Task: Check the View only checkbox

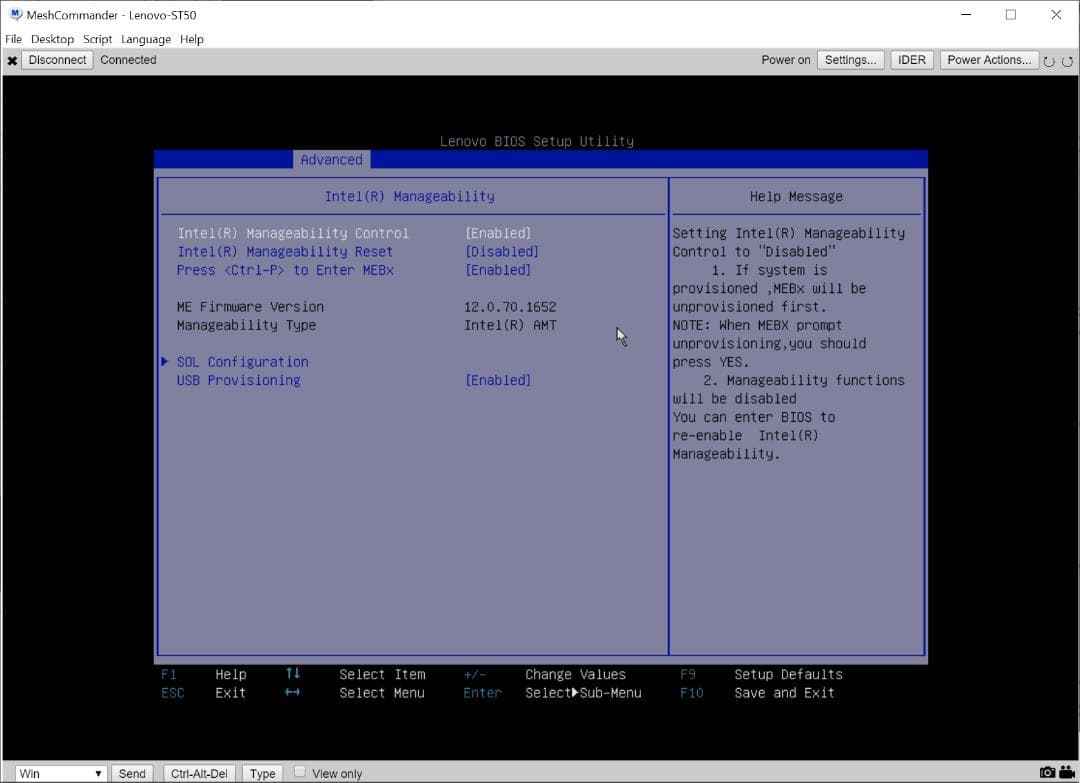Action: [x=300, y=772]
